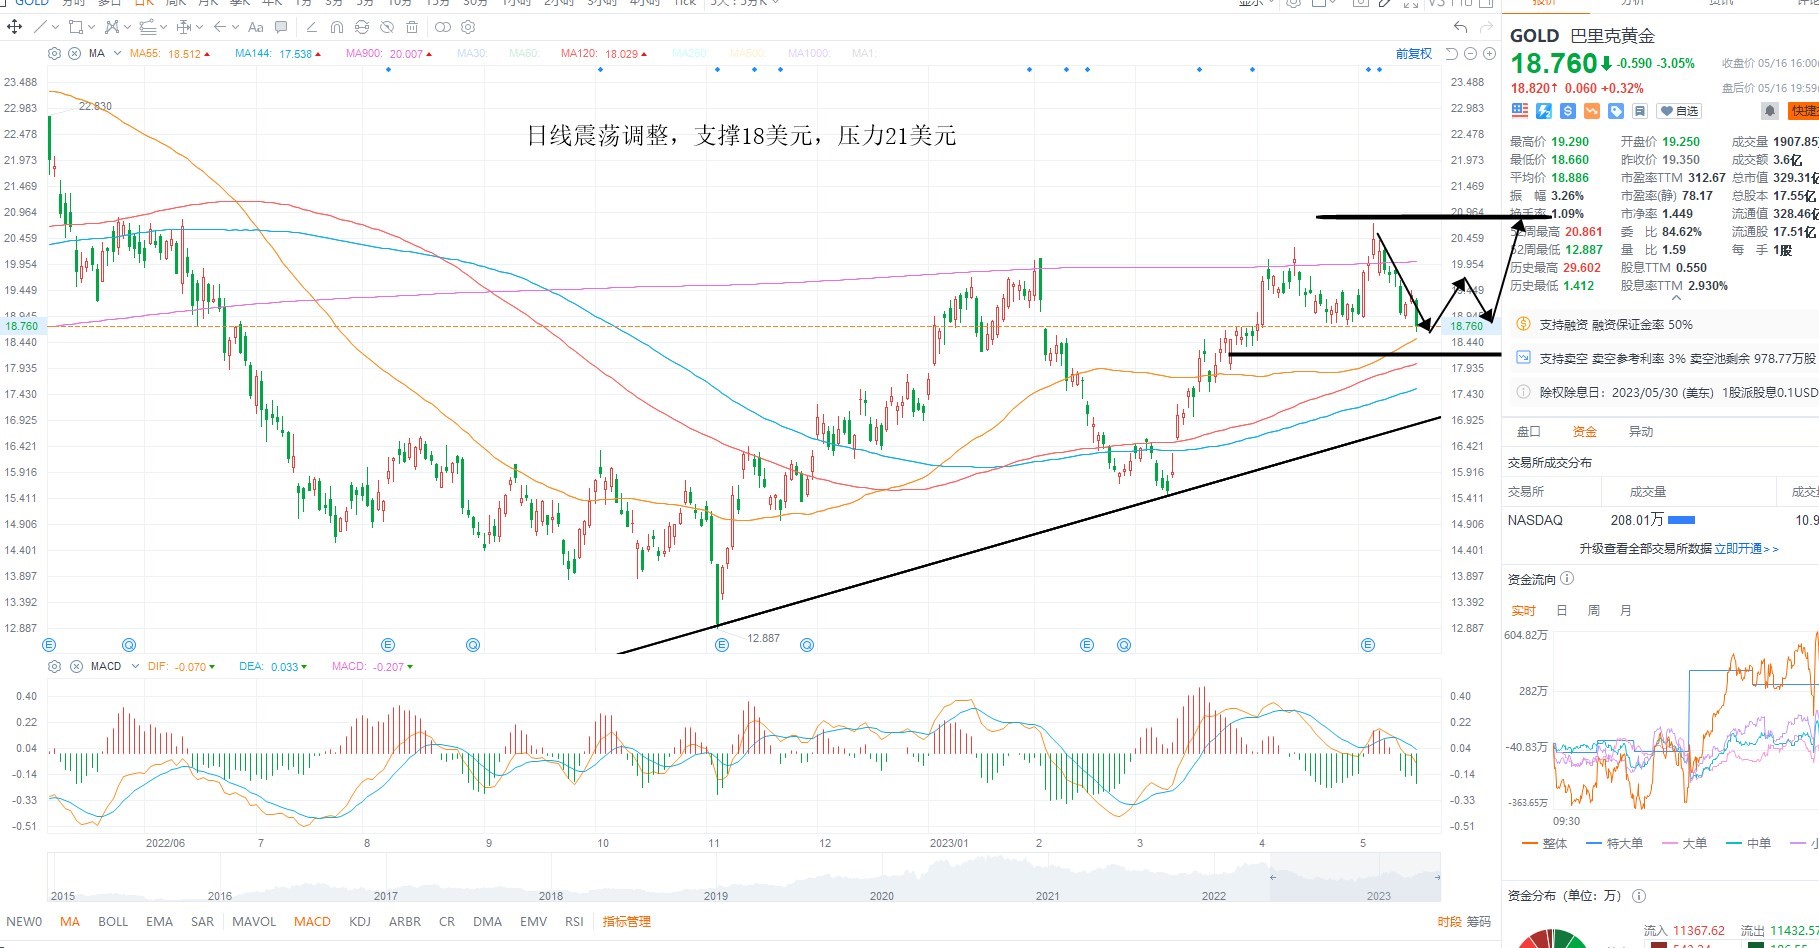Pick the angle line tool
The image size is (1819, 948).
311,27
